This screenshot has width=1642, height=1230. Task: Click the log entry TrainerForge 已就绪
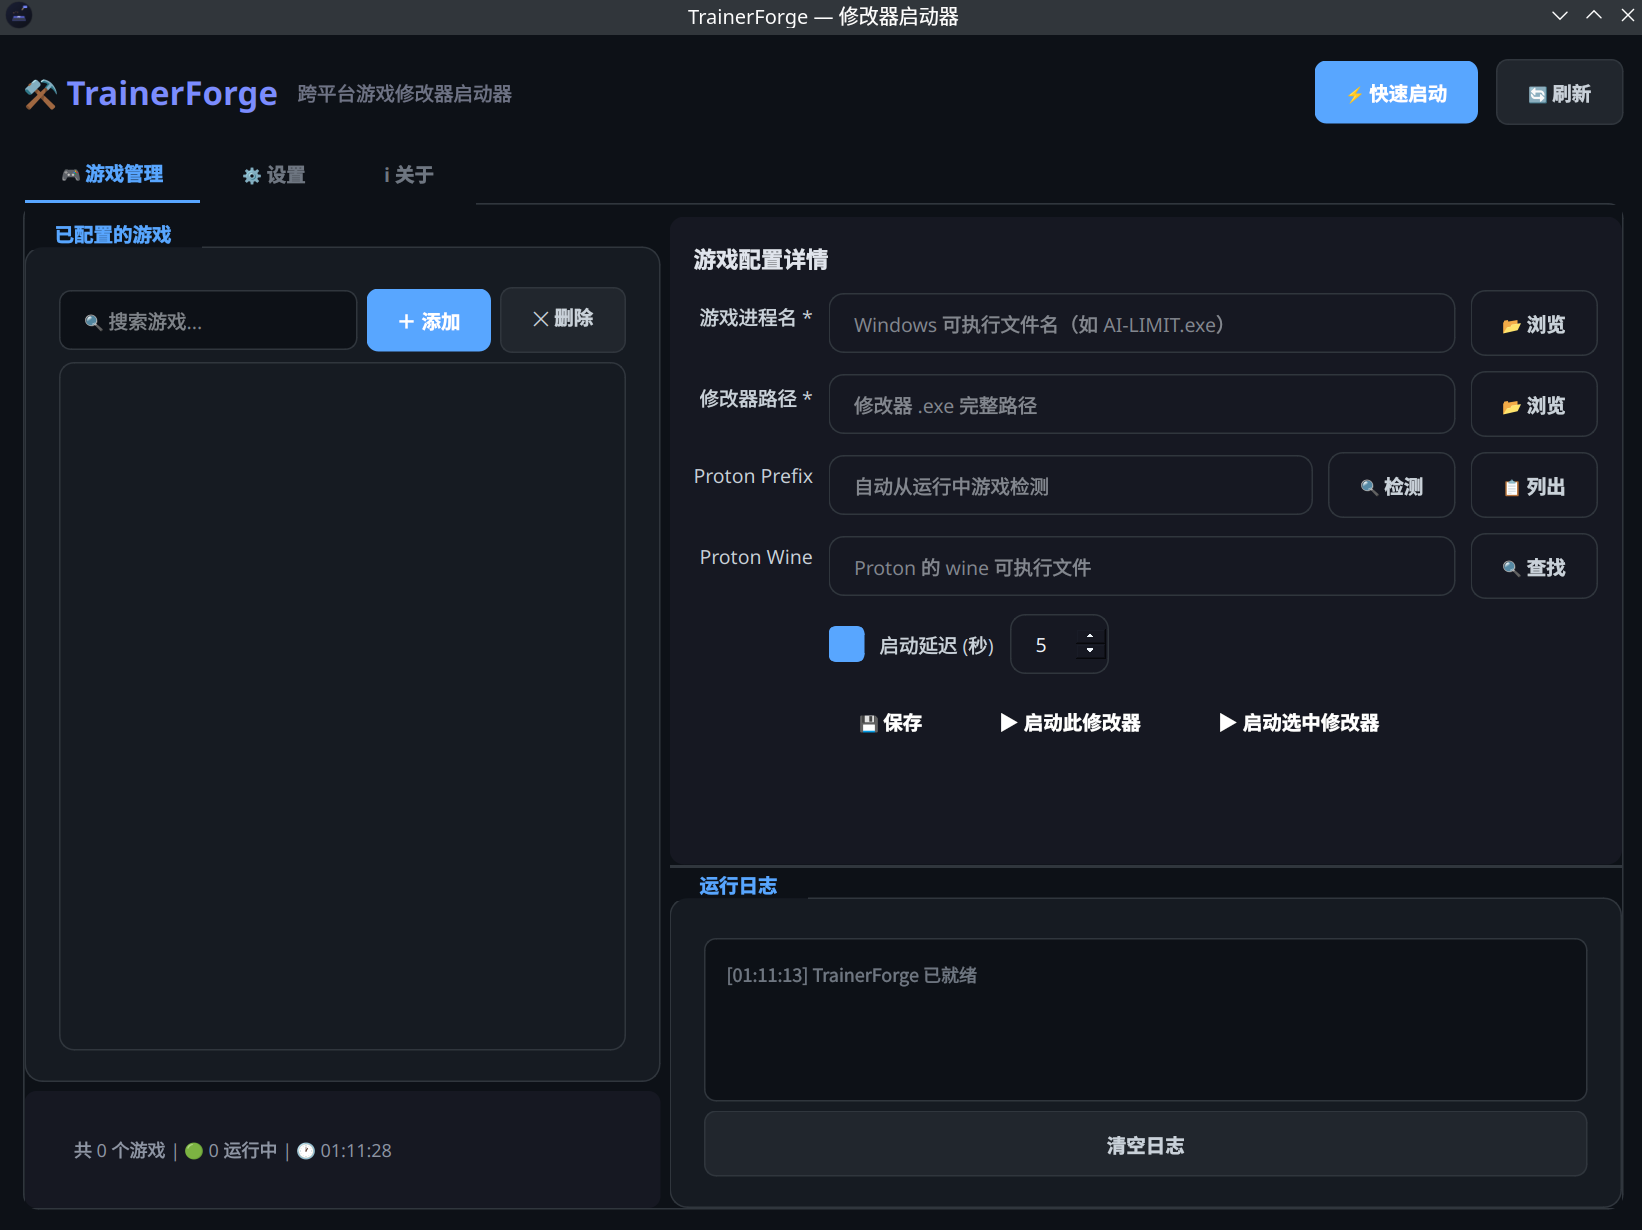(852, 975)
